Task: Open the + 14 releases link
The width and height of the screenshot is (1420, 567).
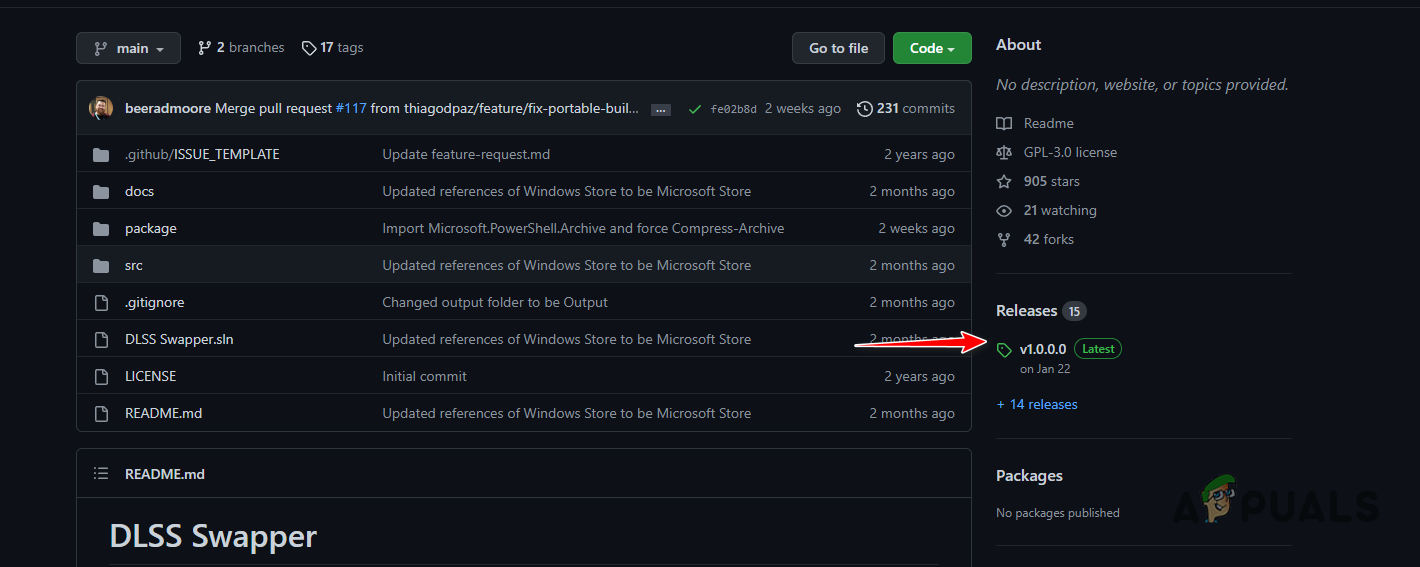Action: click(x=1037, y=405)
